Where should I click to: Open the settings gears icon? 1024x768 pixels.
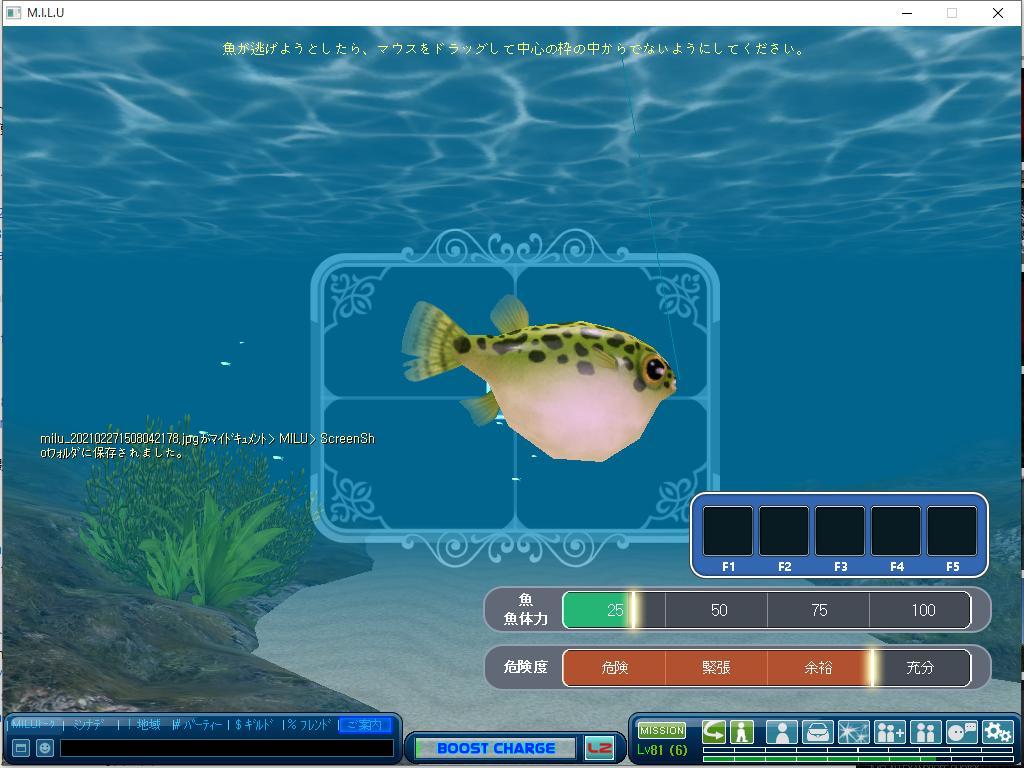pyautogui.click(x=997, y=733)
